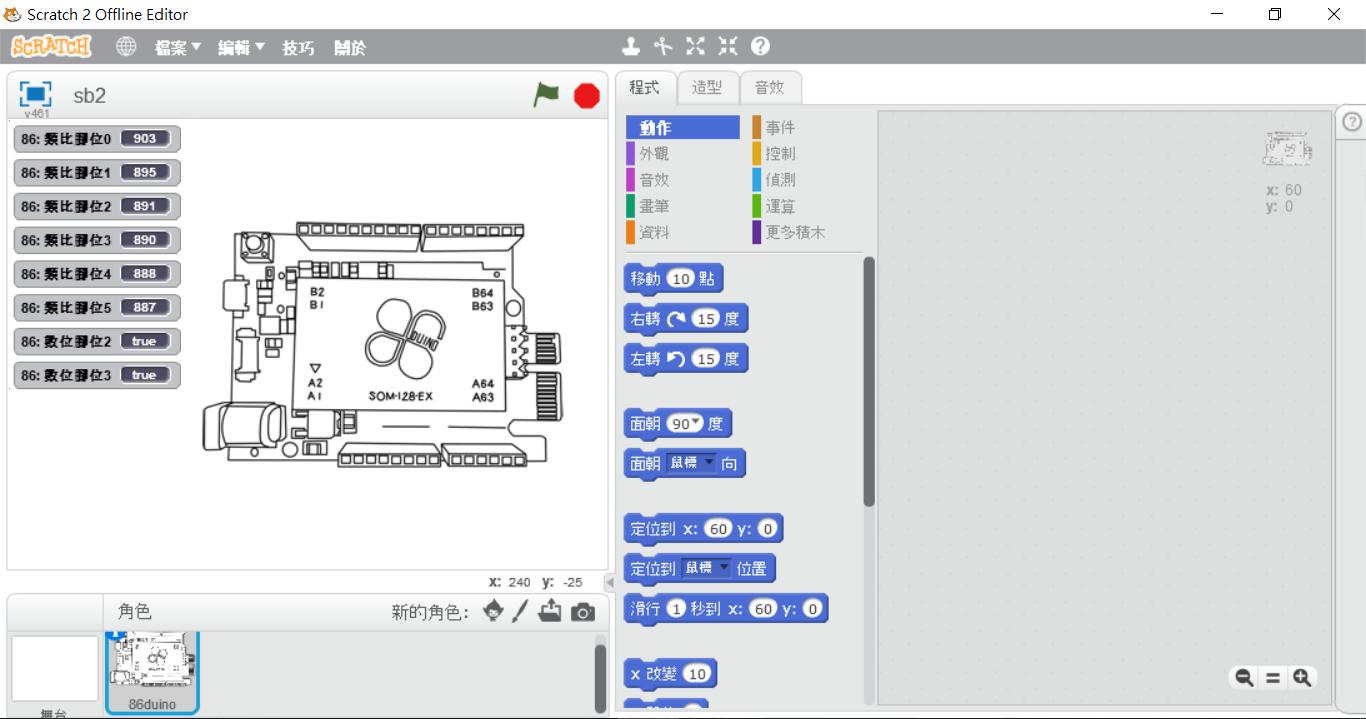Select the grow sprite tool
Screen dimensions: 1366x719
pos(695,46)
